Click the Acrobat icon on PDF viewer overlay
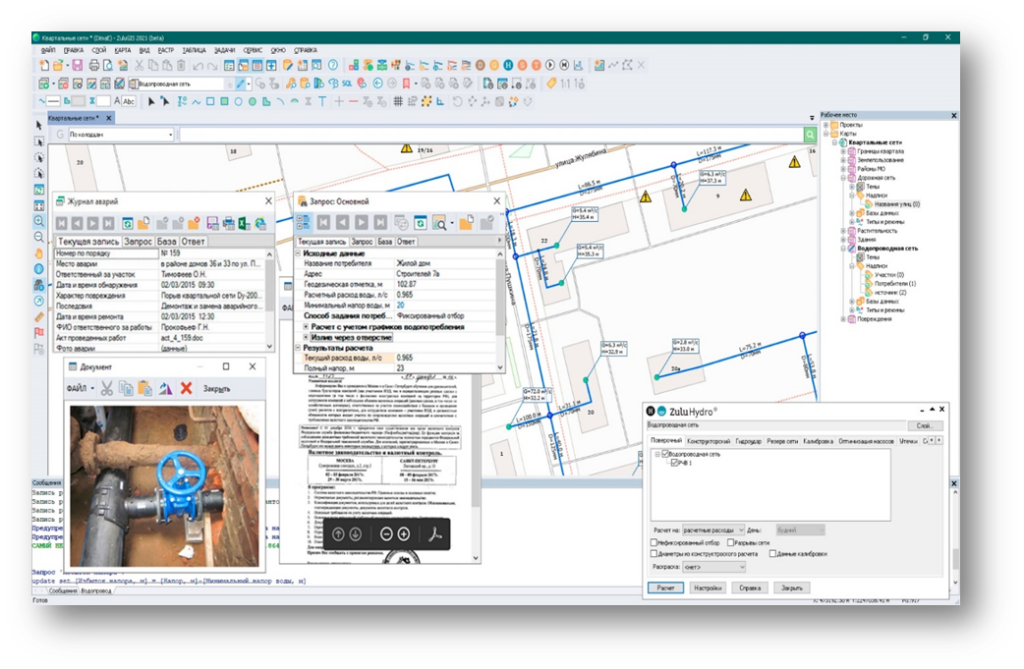The image size is (1024, 669). (435, 534)
